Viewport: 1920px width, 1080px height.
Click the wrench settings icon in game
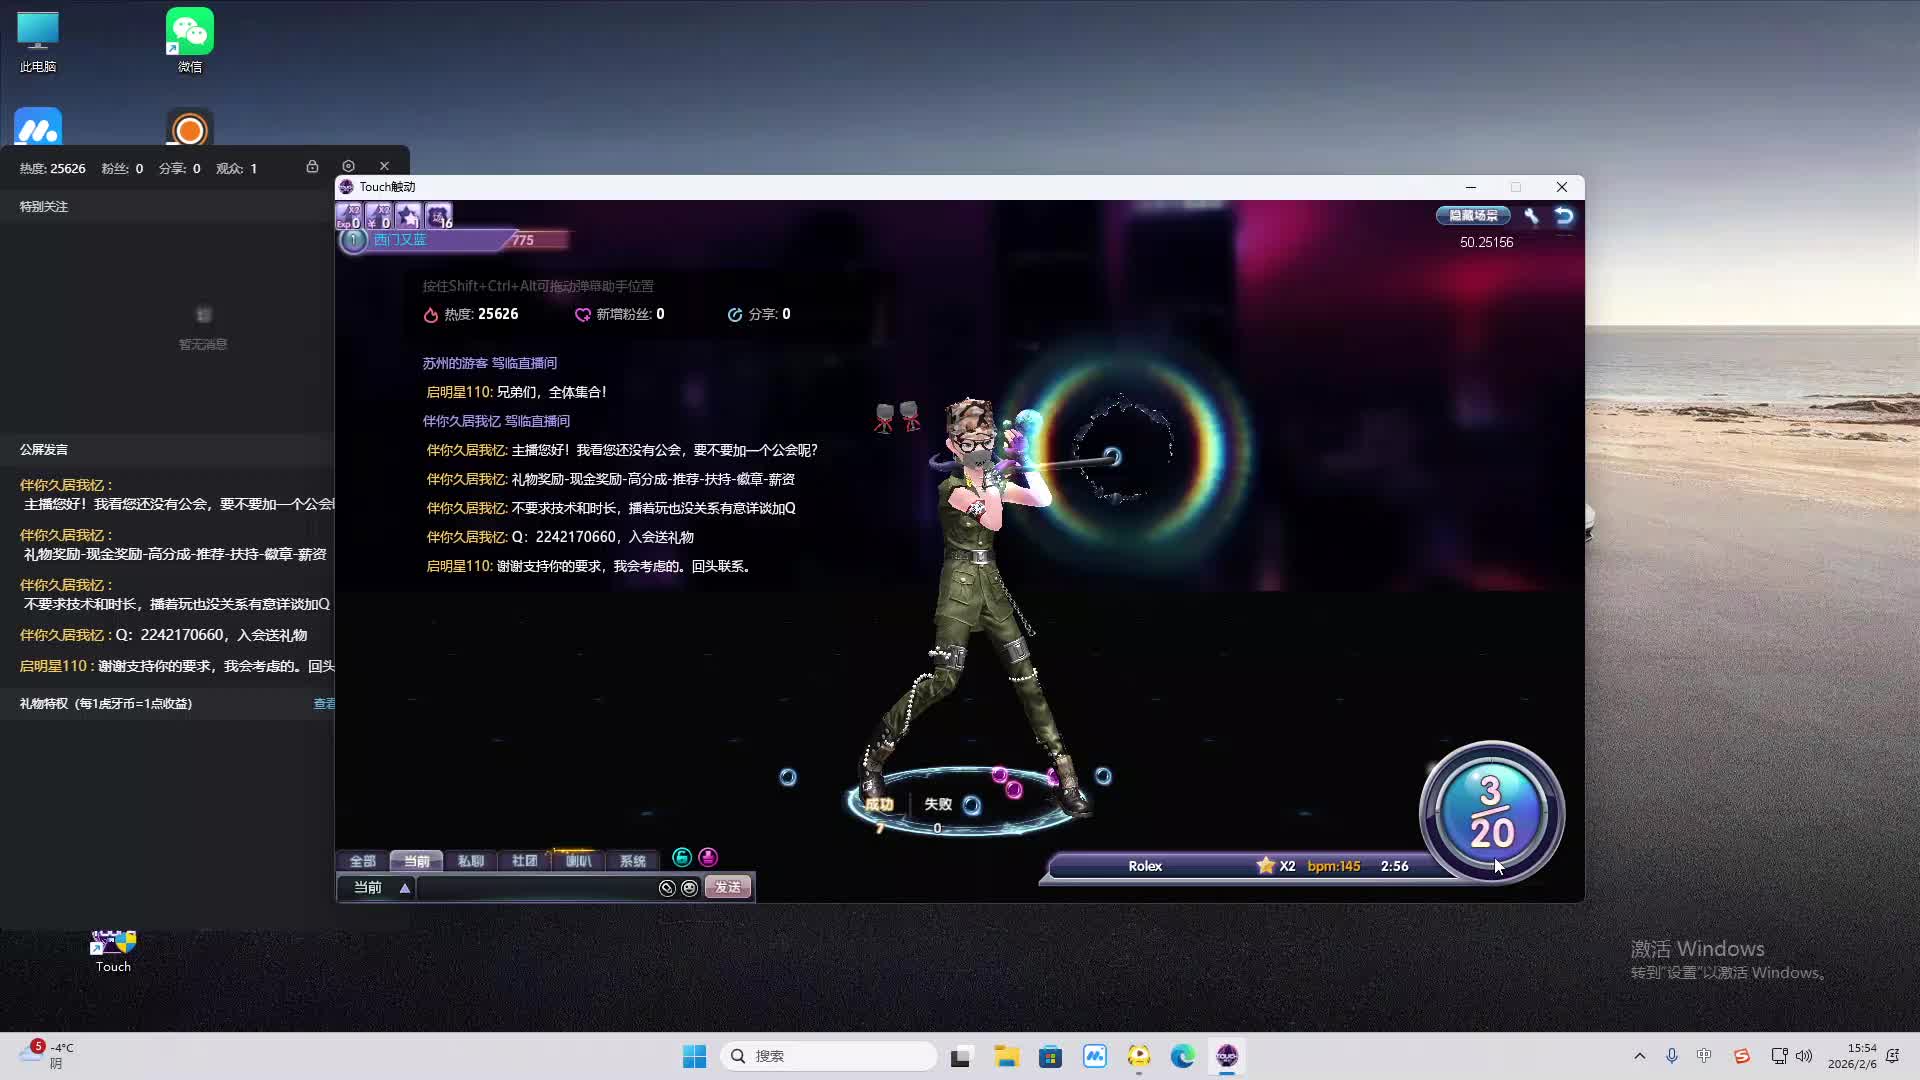click(1531, 215)
